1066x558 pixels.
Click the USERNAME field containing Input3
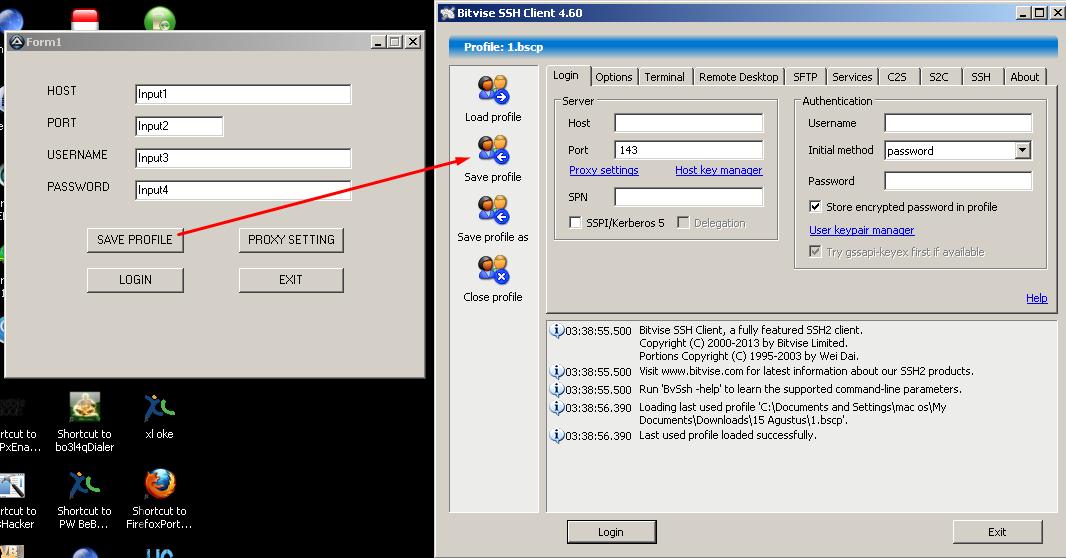(x=243, y=158)
